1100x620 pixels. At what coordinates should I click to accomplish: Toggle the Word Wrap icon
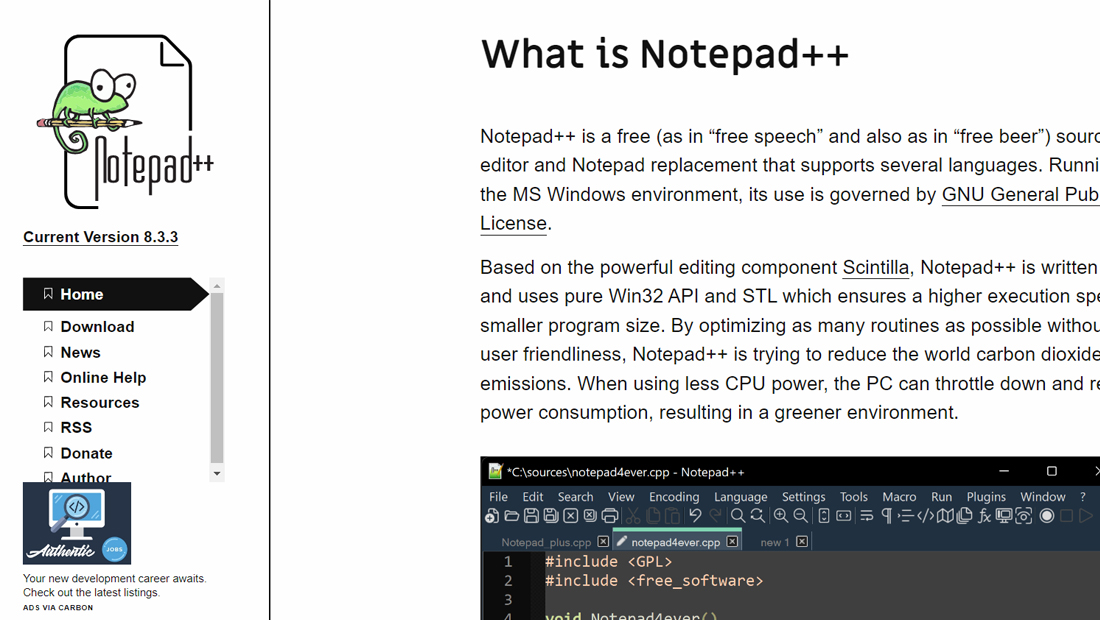tap(866, 516)
